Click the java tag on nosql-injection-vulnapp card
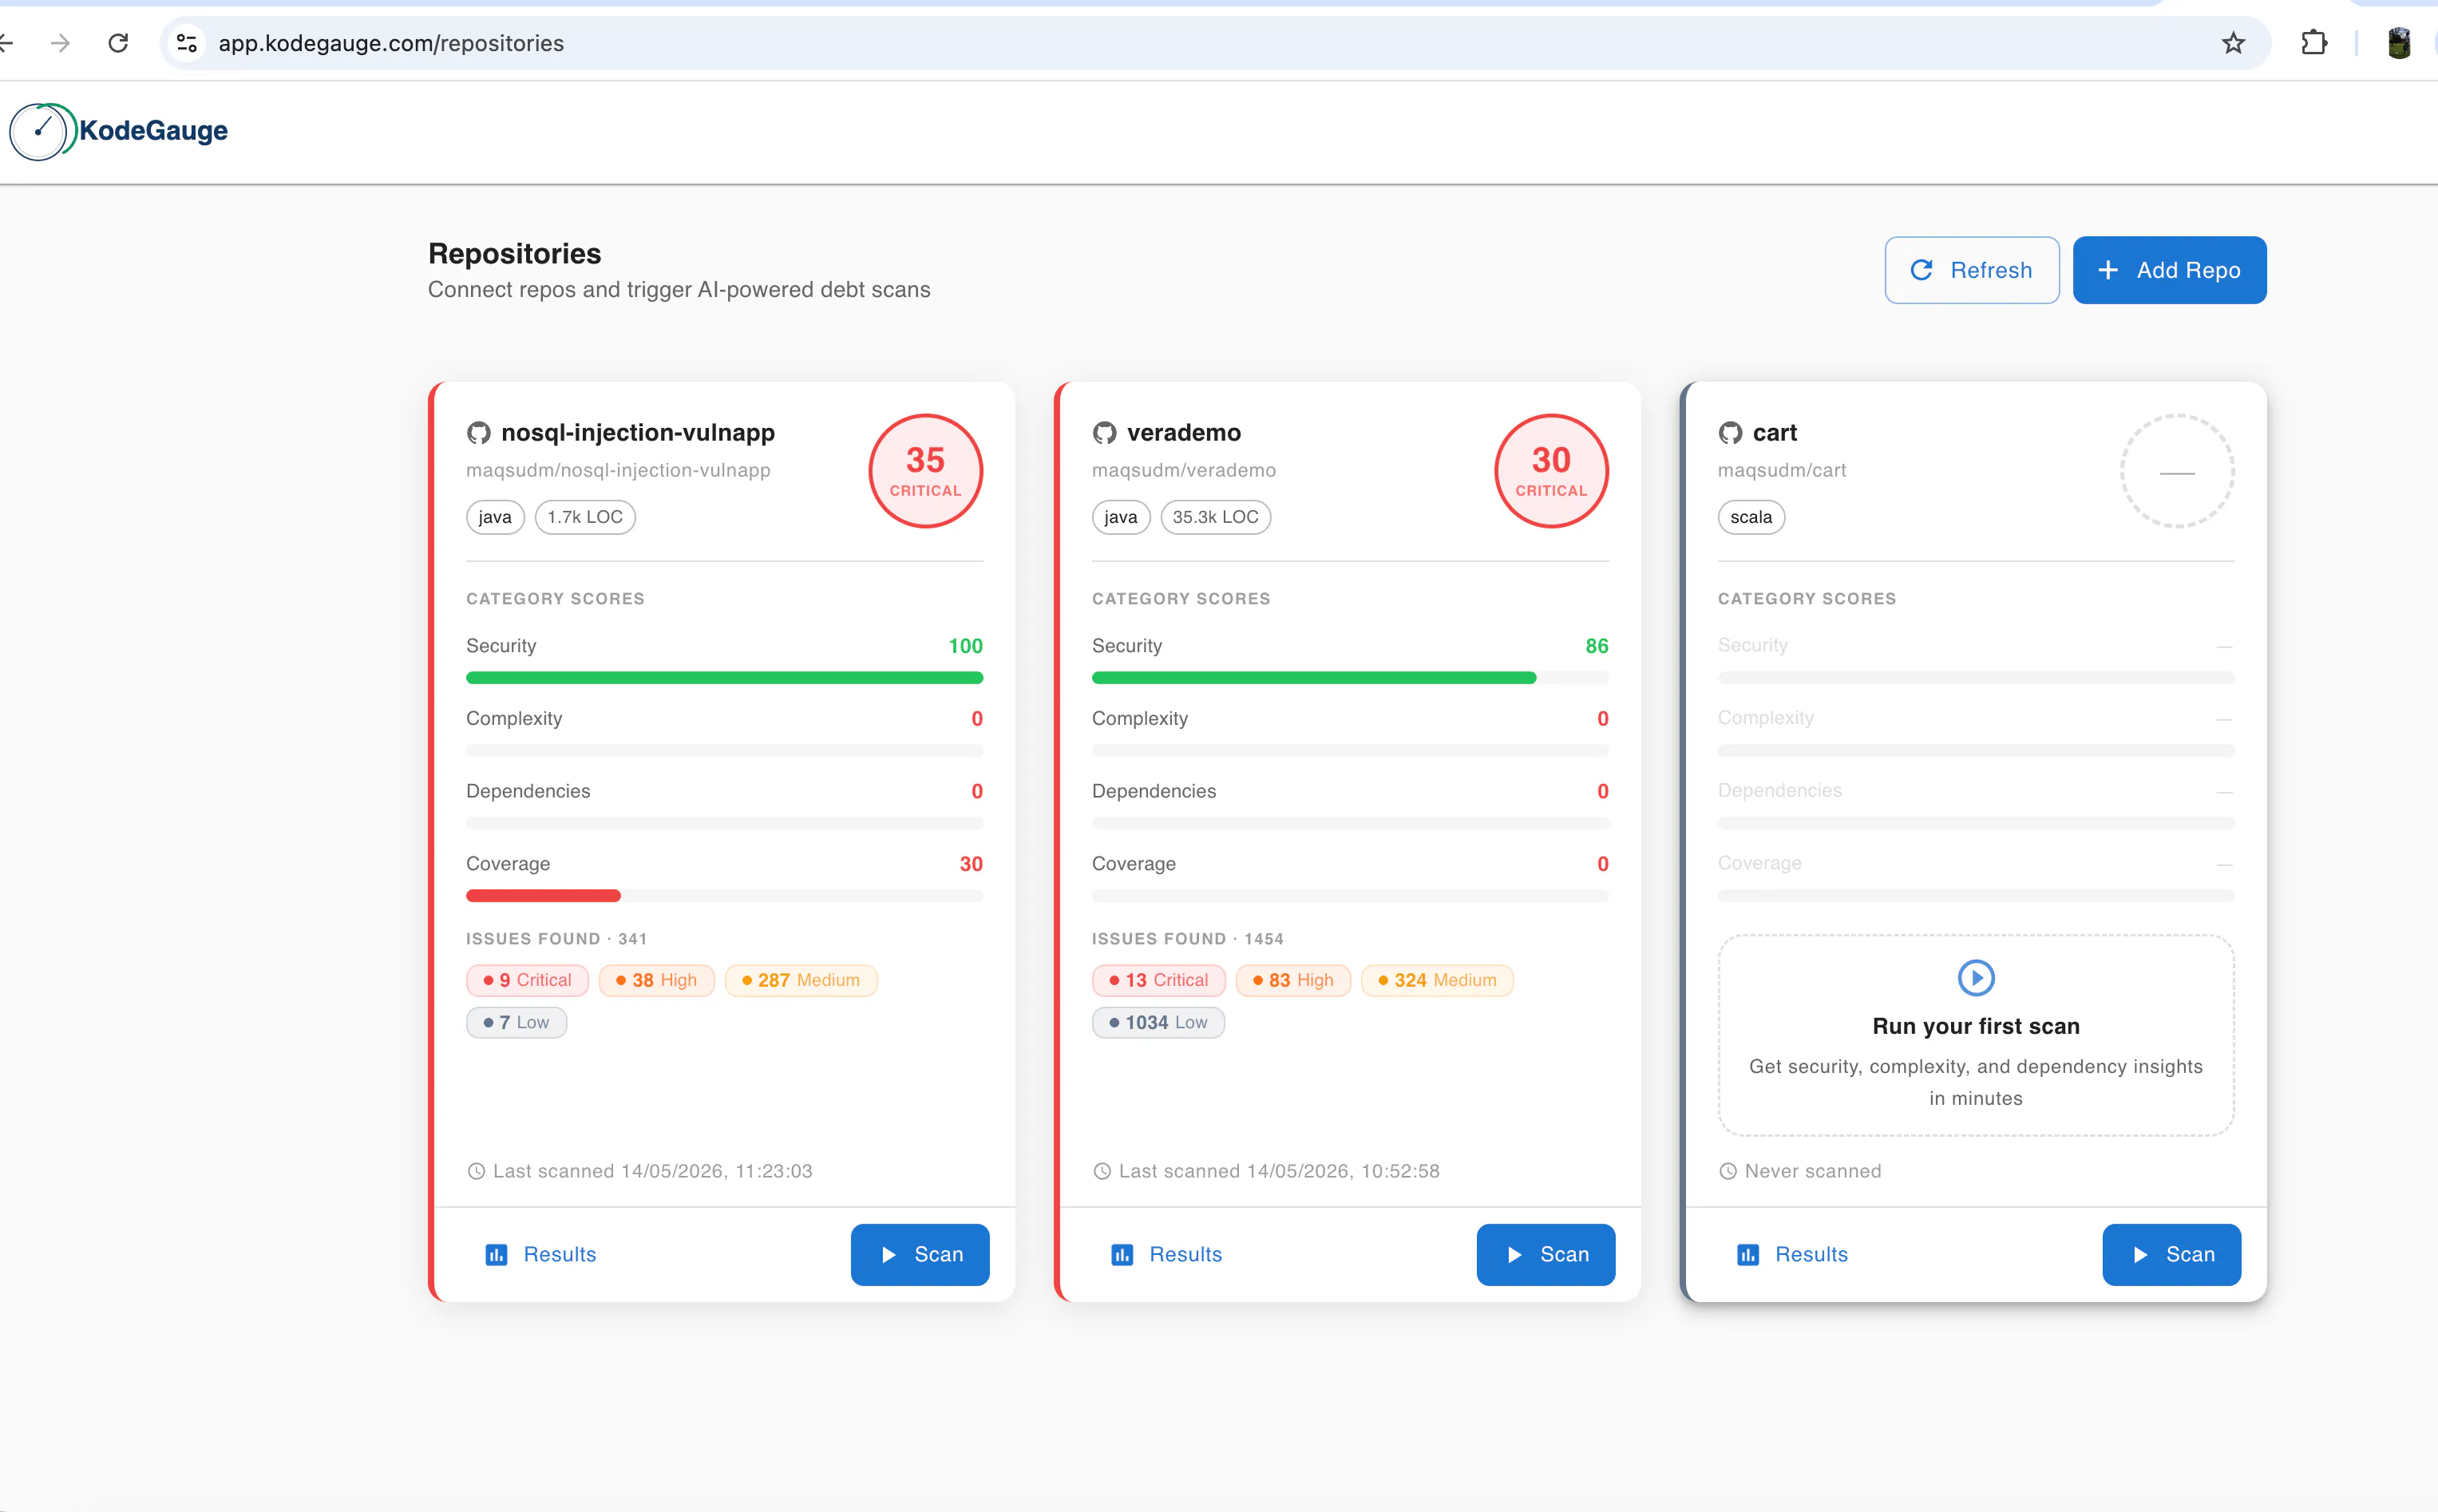The width and height of the screenshot is (2438, 1512). point(495,517)
